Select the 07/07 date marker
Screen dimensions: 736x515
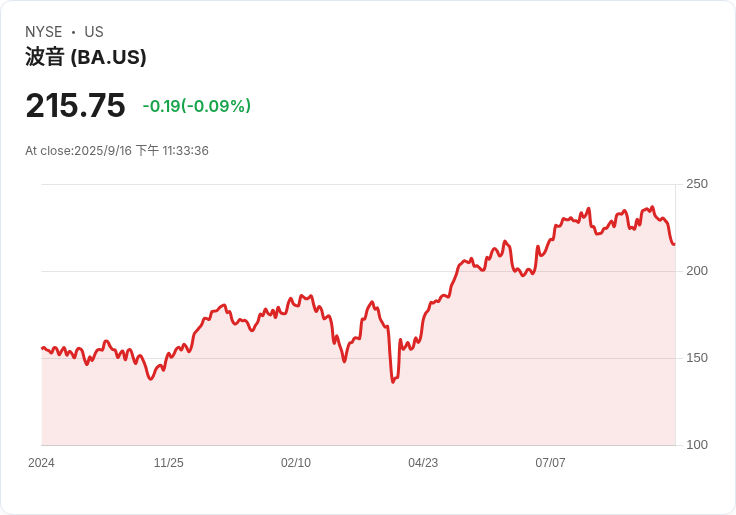coord(550,463)
